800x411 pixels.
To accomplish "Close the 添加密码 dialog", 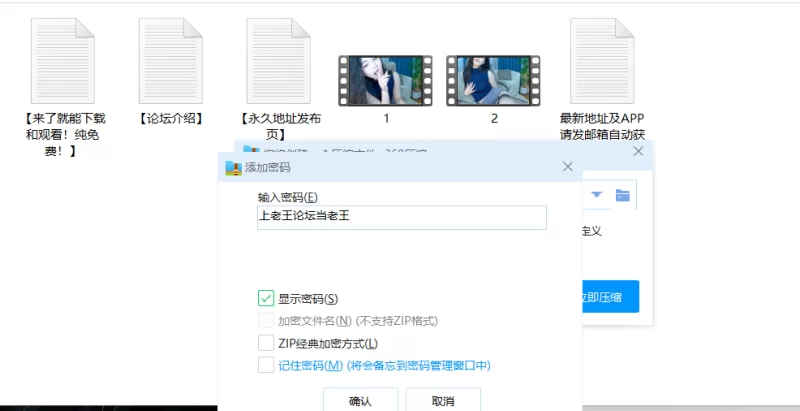I will pyautogui.click(x=567, y=167).
